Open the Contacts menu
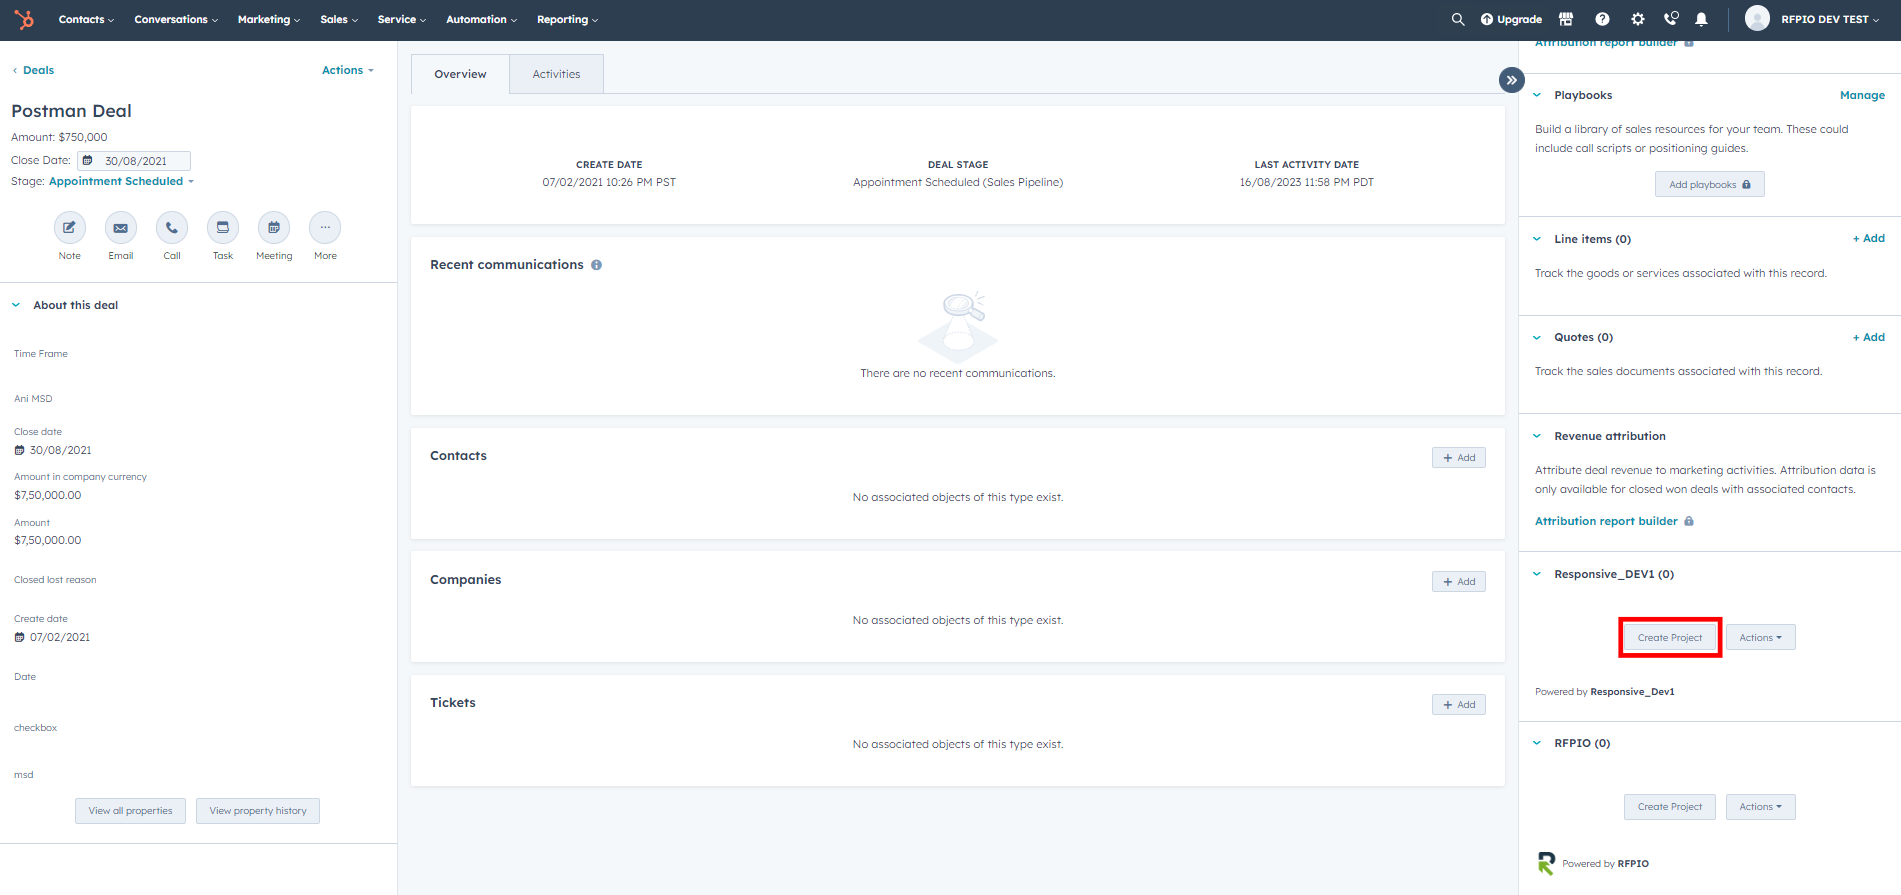The image size is (1901, 895). click(x=86, y=19)
